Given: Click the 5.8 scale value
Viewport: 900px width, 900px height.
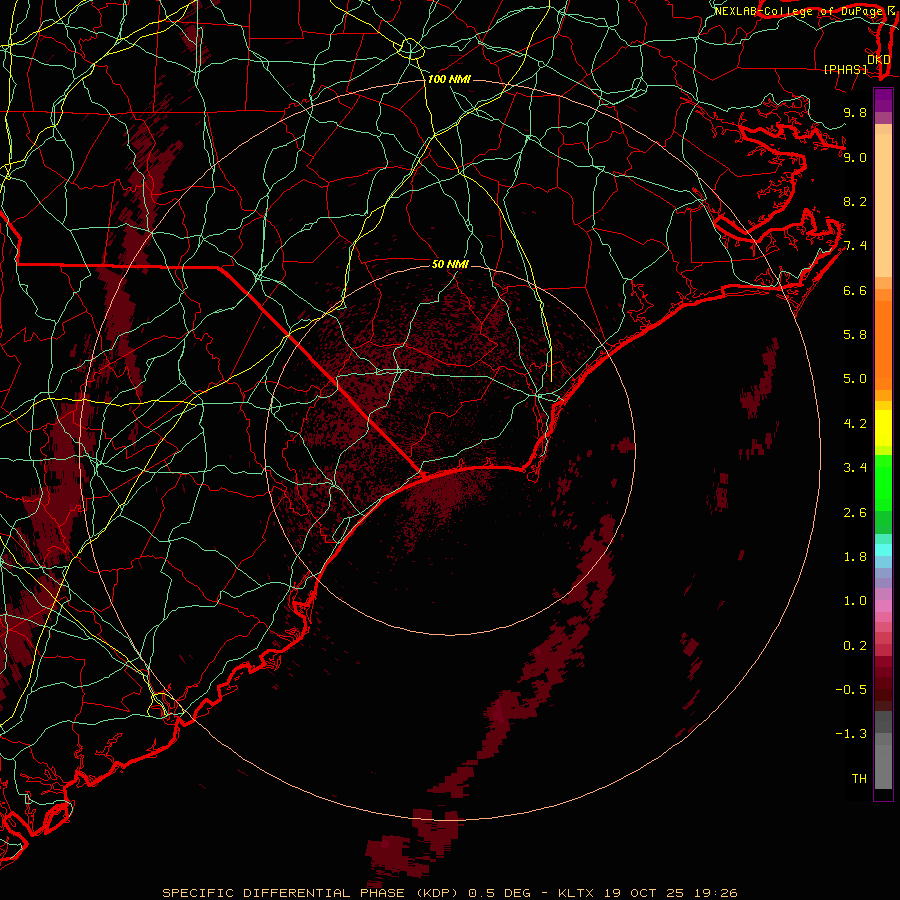Looking at the screenshot, I should pyautogui.click(x=855, y=335).
